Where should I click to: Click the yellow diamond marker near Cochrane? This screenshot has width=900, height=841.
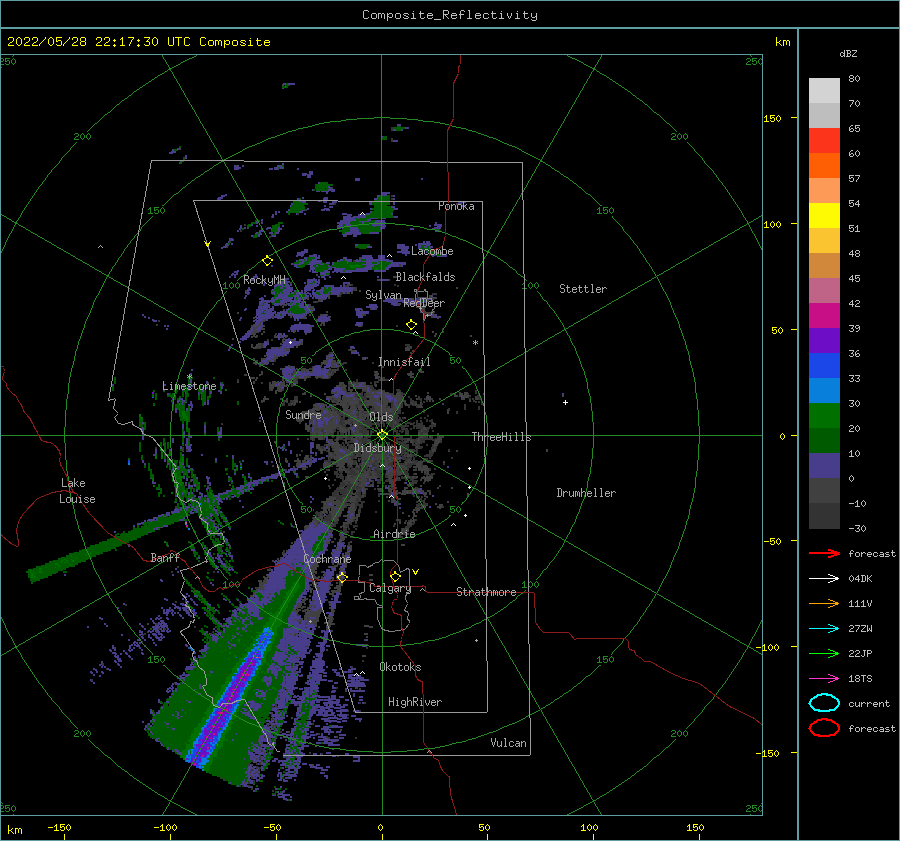[x=342, y=577]
